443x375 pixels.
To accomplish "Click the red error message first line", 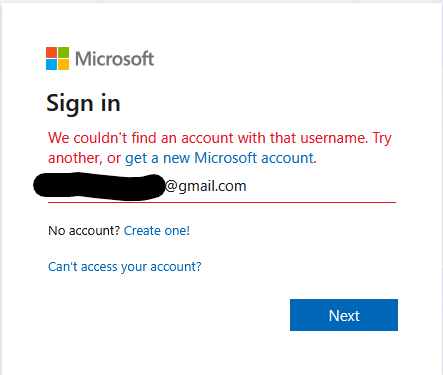I will point(220,138).
